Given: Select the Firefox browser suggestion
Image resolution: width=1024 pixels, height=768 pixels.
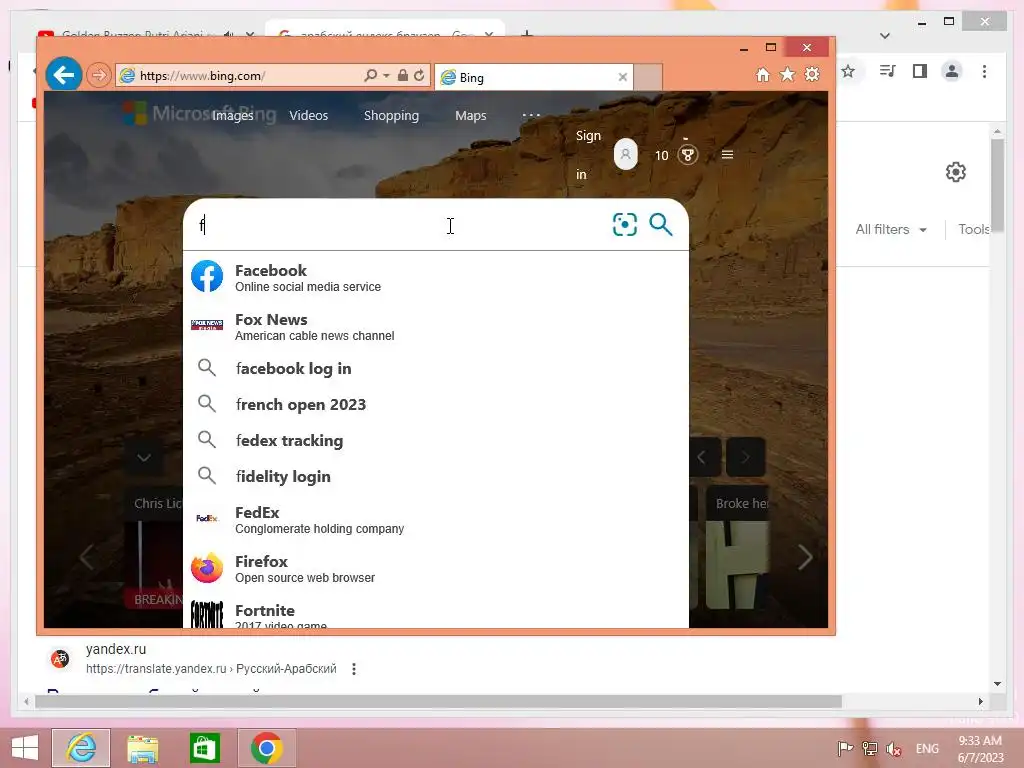Looking at the screenshot, I should click(x=436, y=568).
